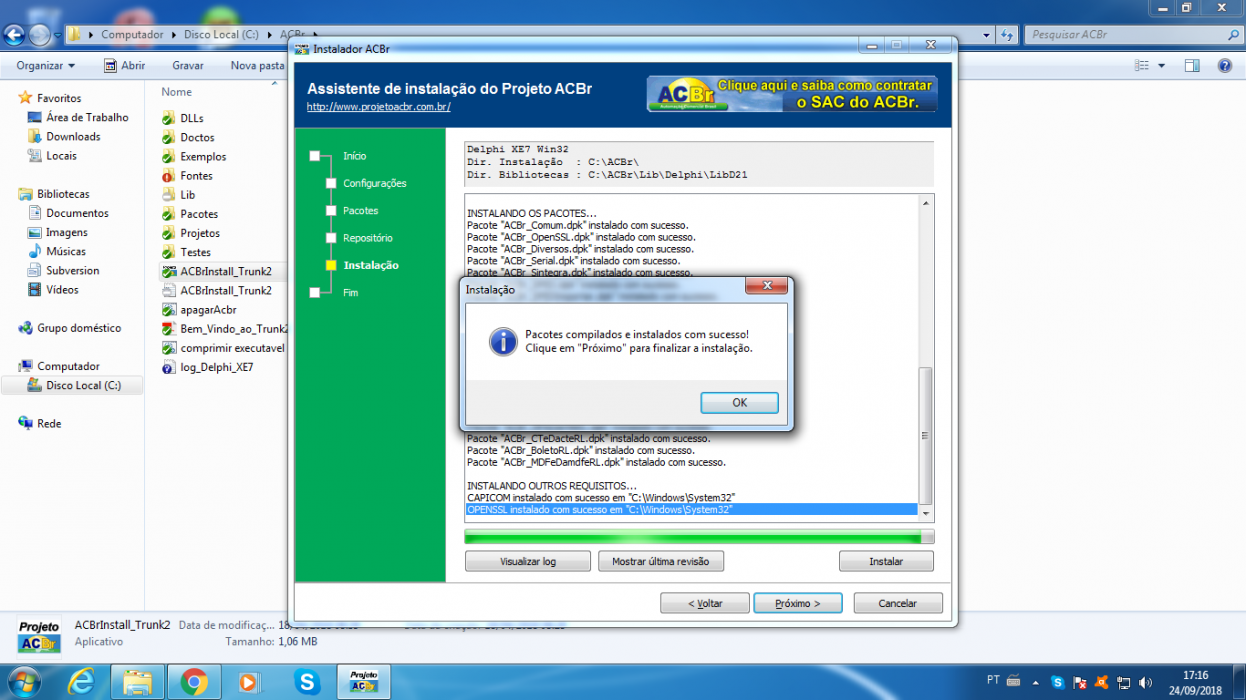Screen dimensions: 1246x700
Task: Select the DLLs folder icon
Action: 169,118
